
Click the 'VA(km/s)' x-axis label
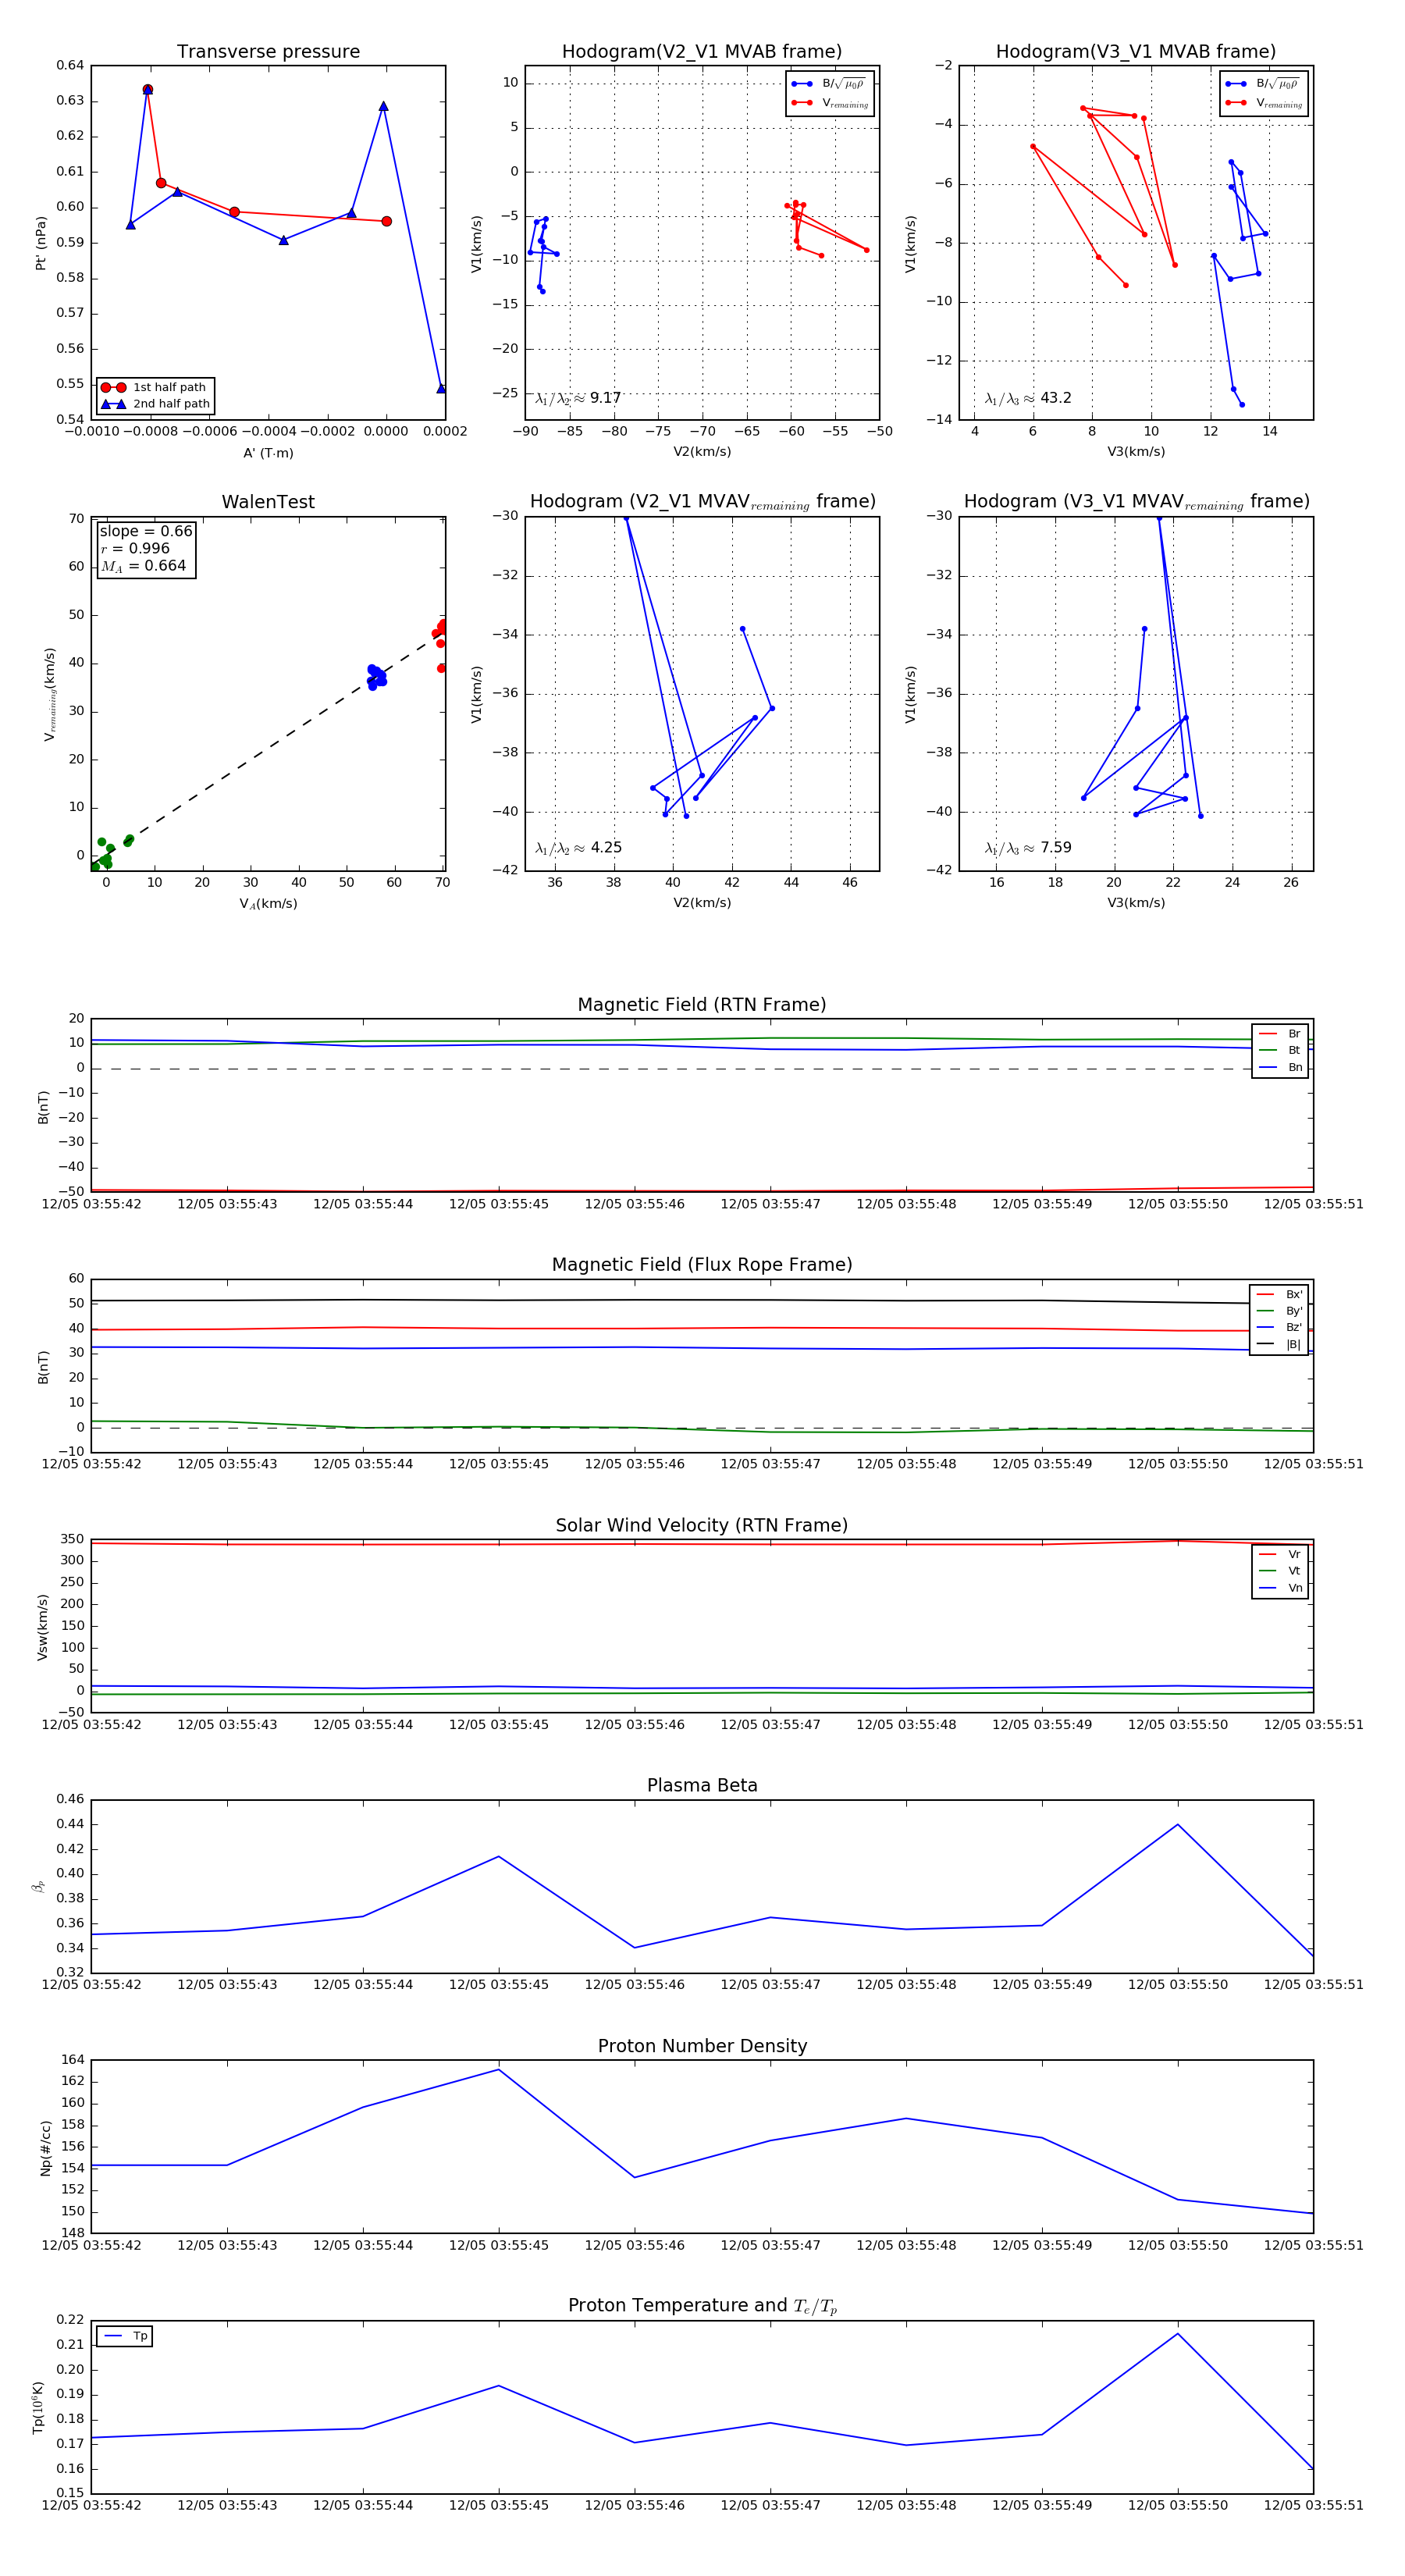(268, 903)
